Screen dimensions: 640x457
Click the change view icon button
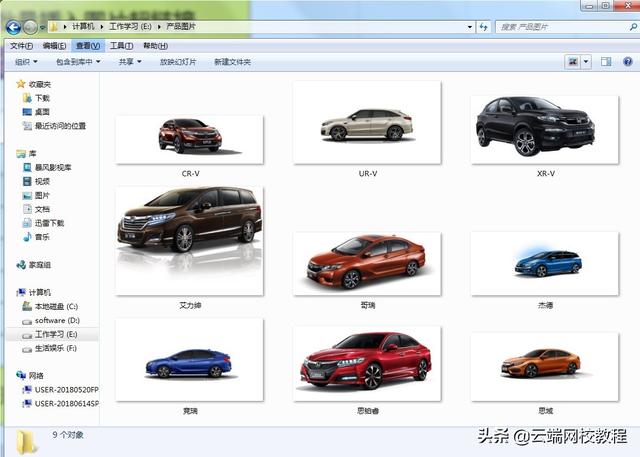[x=573, y=62]
